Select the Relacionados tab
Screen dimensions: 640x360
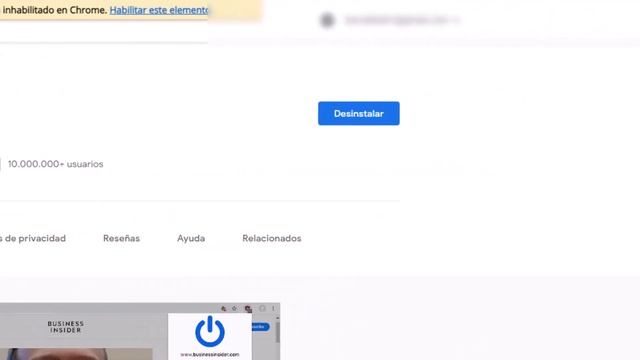pyautogui.click(x=272, y=238)
